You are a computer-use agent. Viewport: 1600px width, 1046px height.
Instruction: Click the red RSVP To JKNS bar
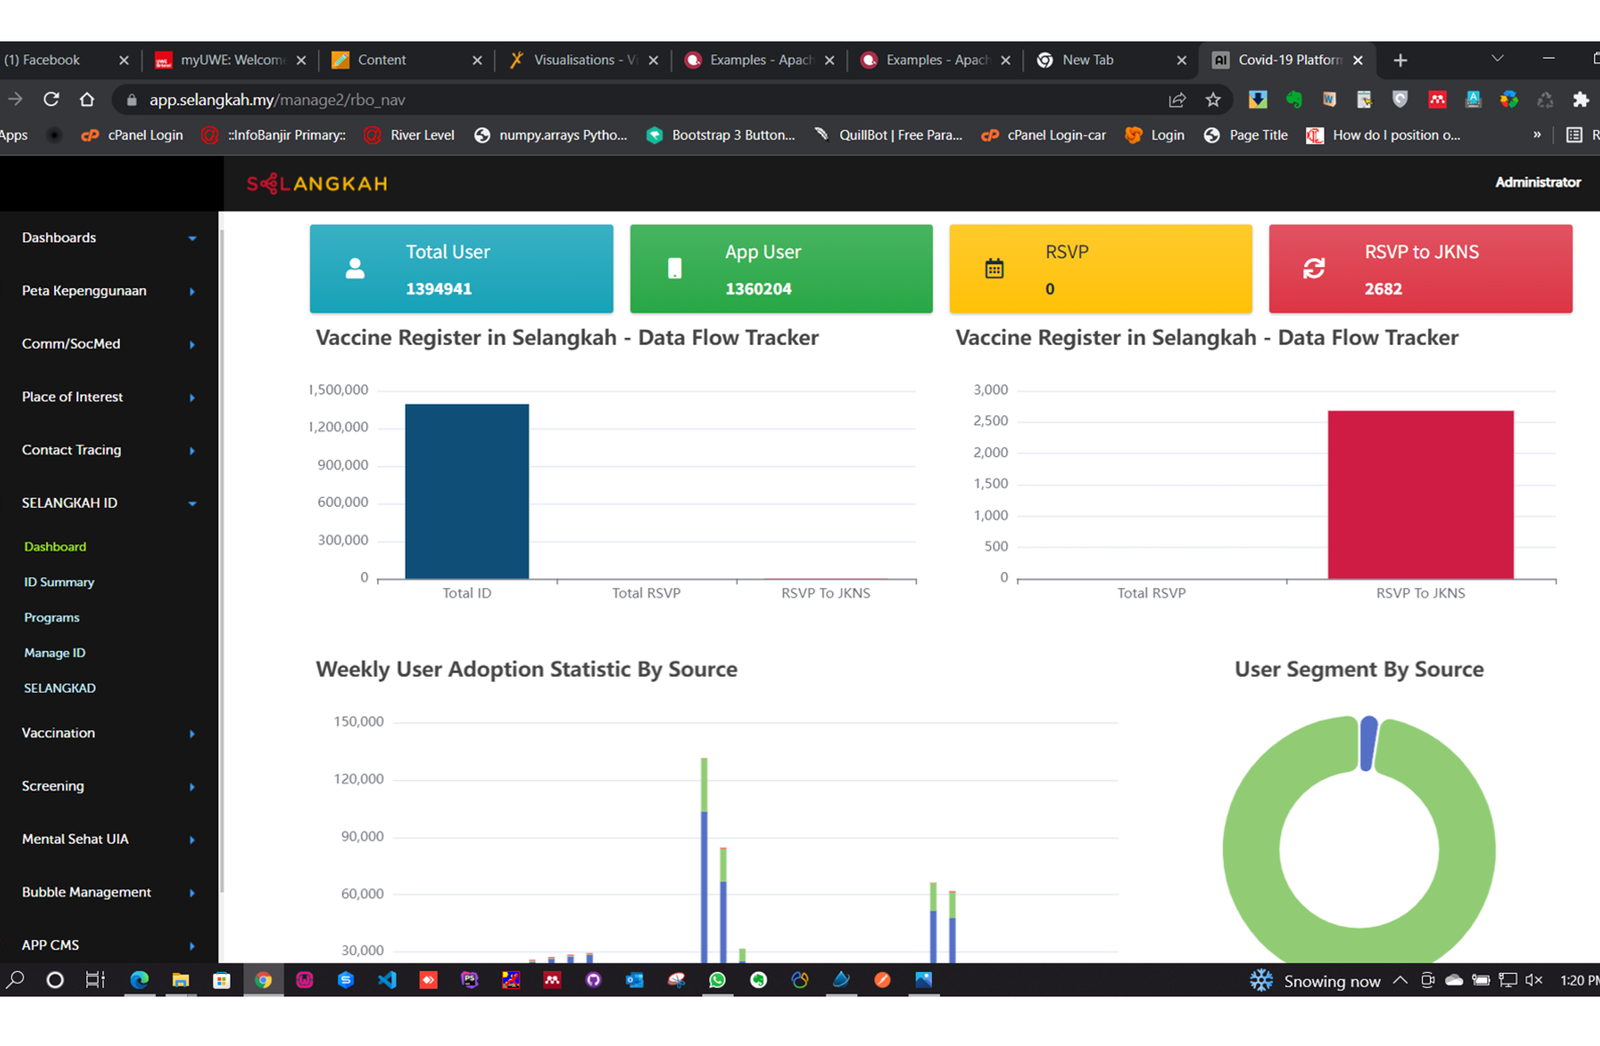point(1420,495)
